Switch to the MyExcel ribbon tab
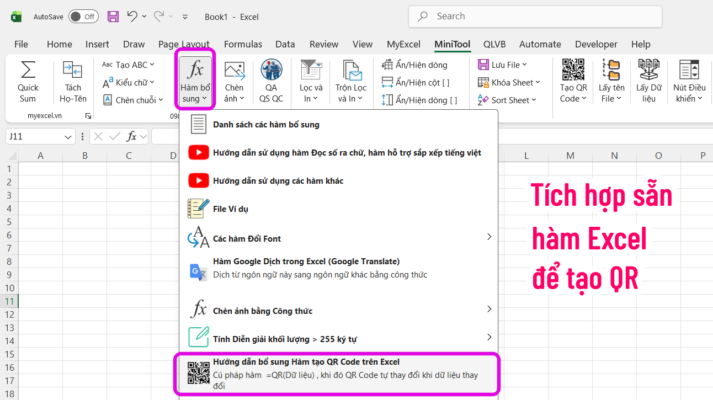Image resolution: width=713 pixels, height=400 pixels. pyautogui.click(x=403, y=44)
